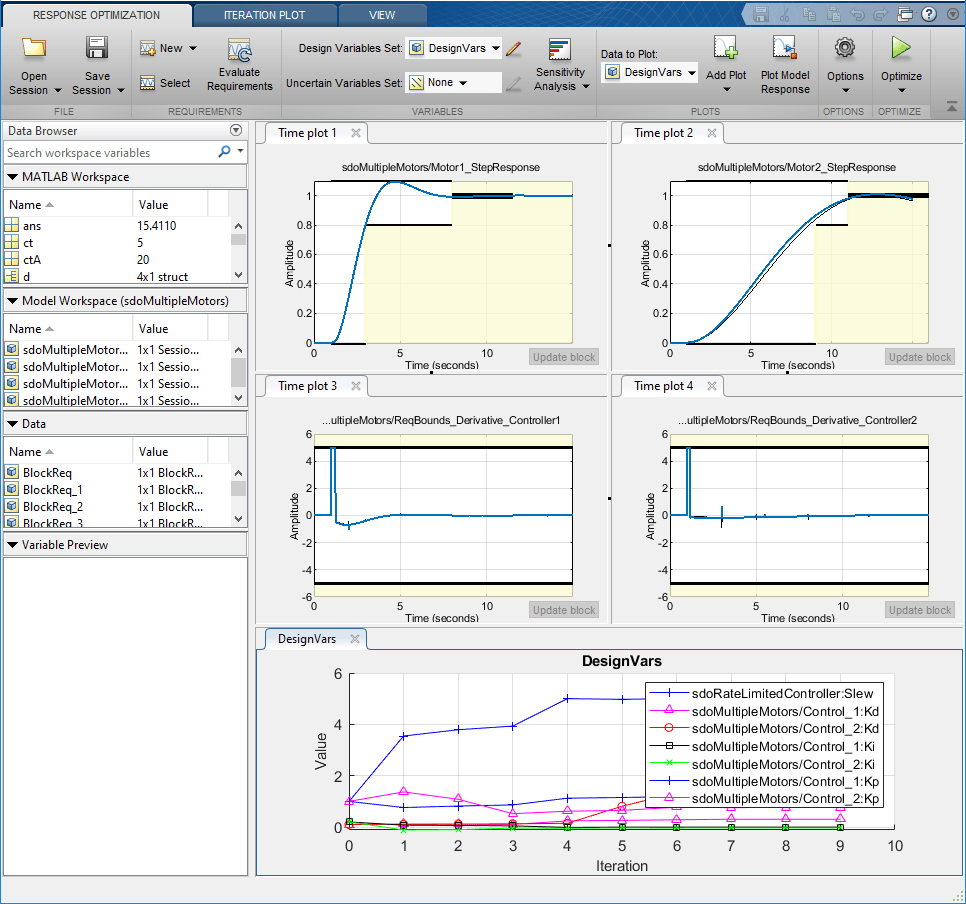966x904 pixels.
Task: Expand the Variable Preview section
Action: click(x=12, y=545)
